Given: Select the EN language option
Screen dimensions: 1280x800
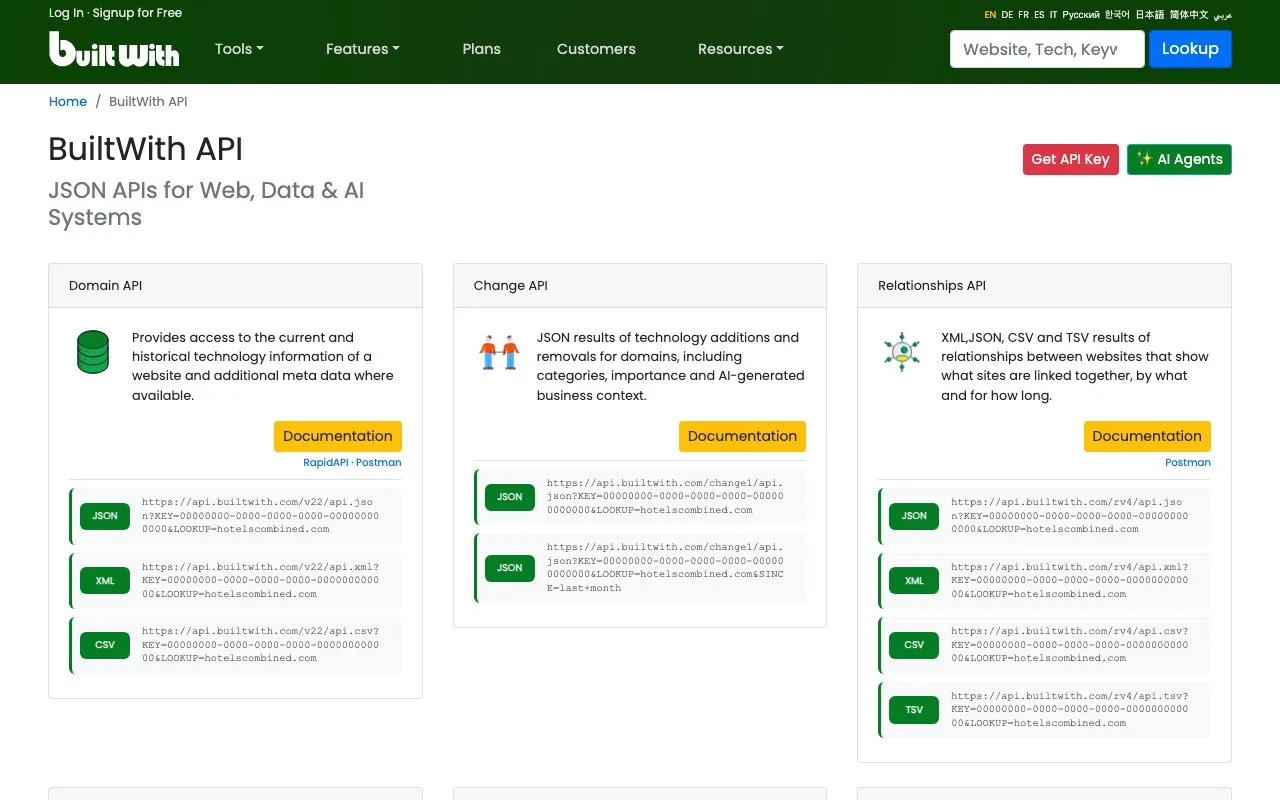Looking at the screenshot, I should (990, 15).
